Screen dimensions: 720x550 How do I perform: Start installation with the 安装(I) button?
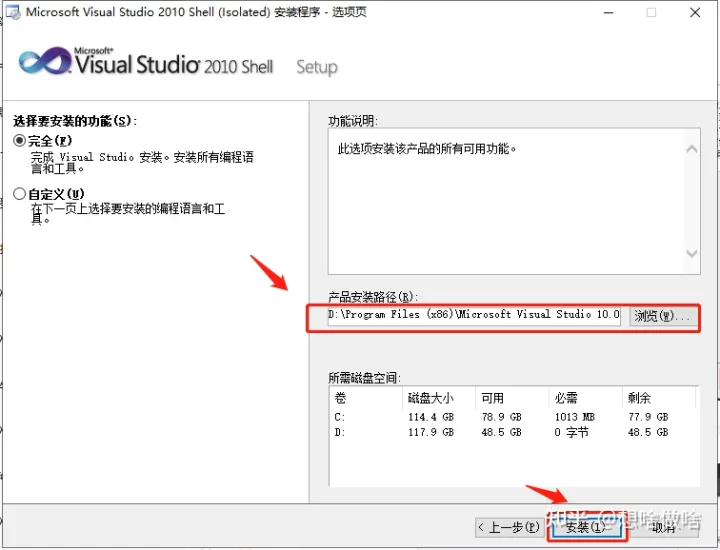pyautogui.click(x=585, y=527)
